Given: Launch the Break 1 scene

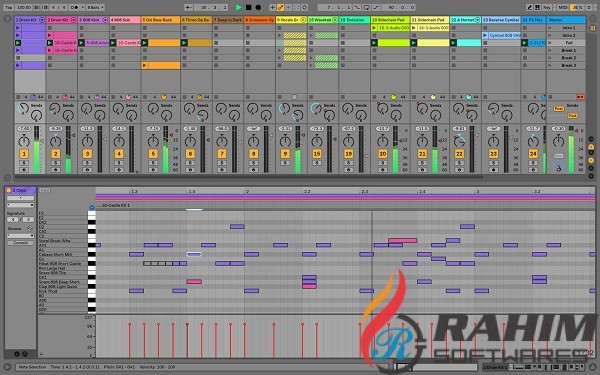Looking at the screenshot, I should click(x=550, y=51).
